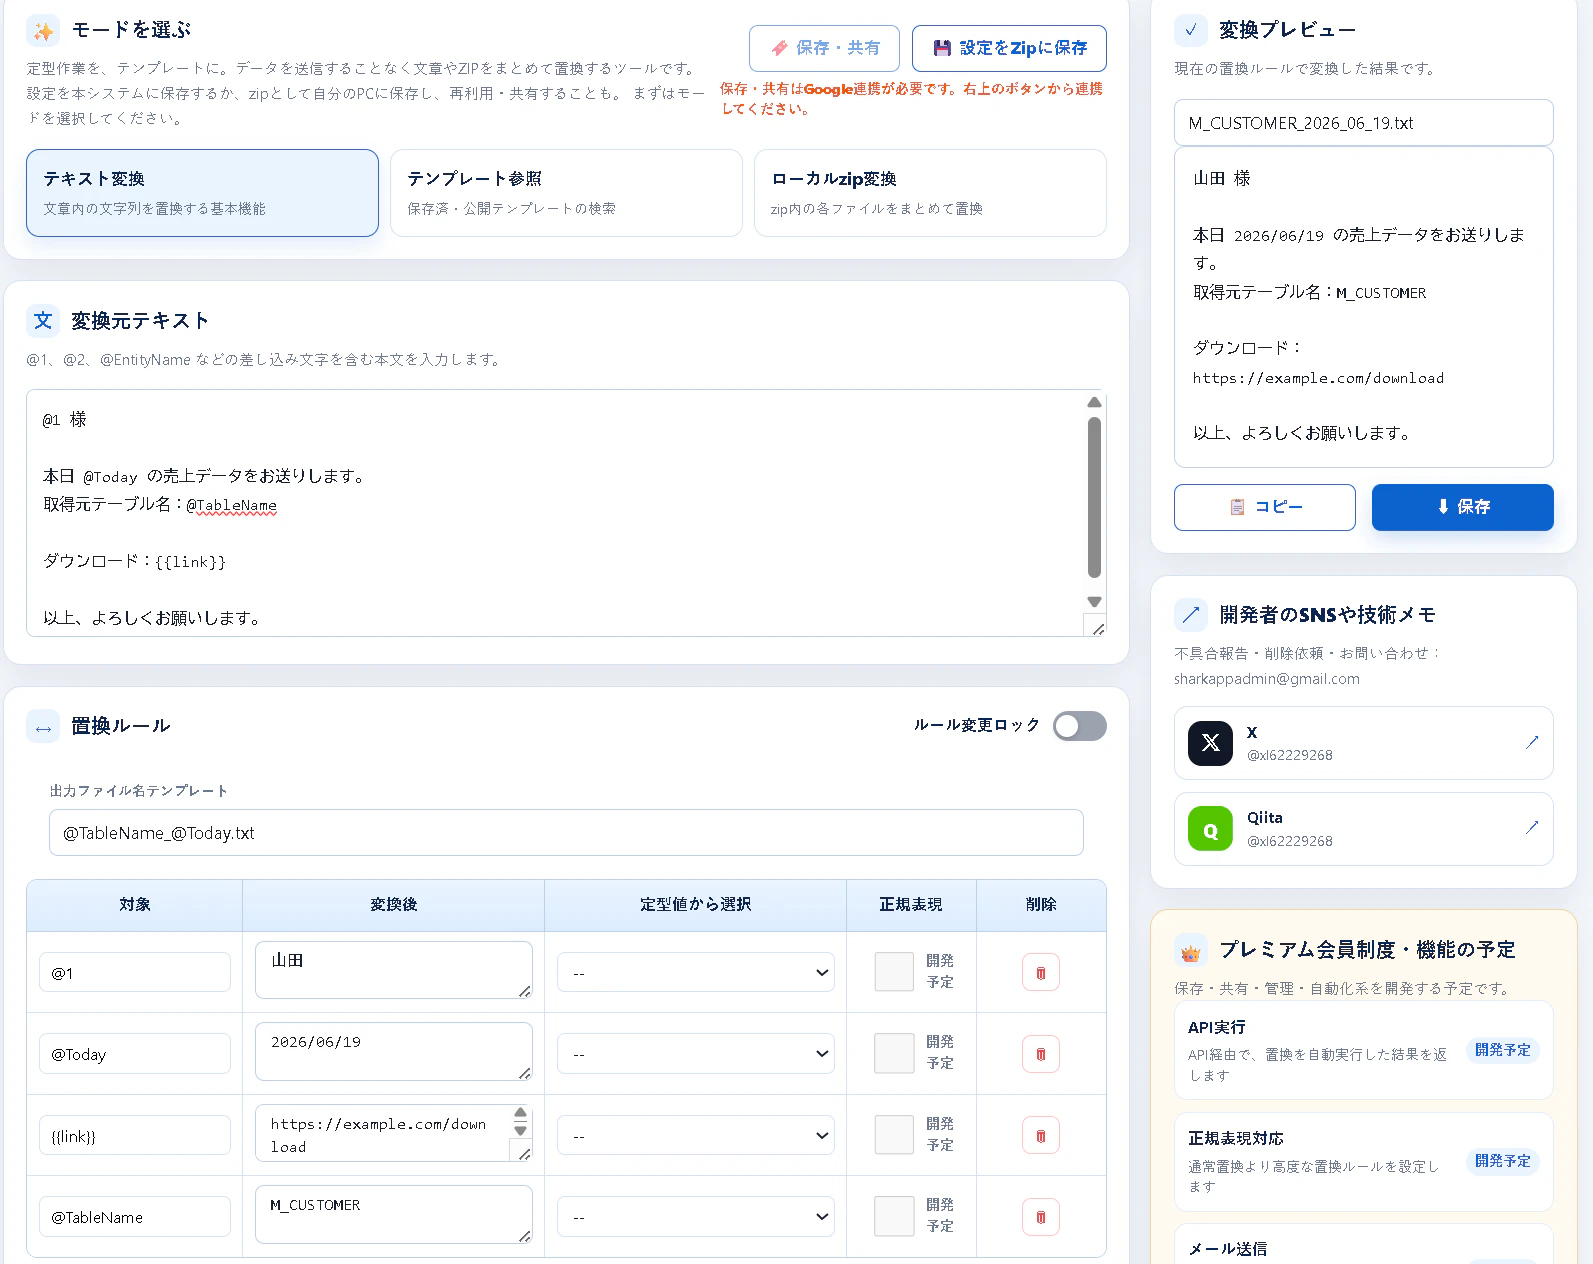Click scrollbar thumb in source text area
Image resolution: width=1593 pixels, height=1264 pixels.
(1094, 498)
